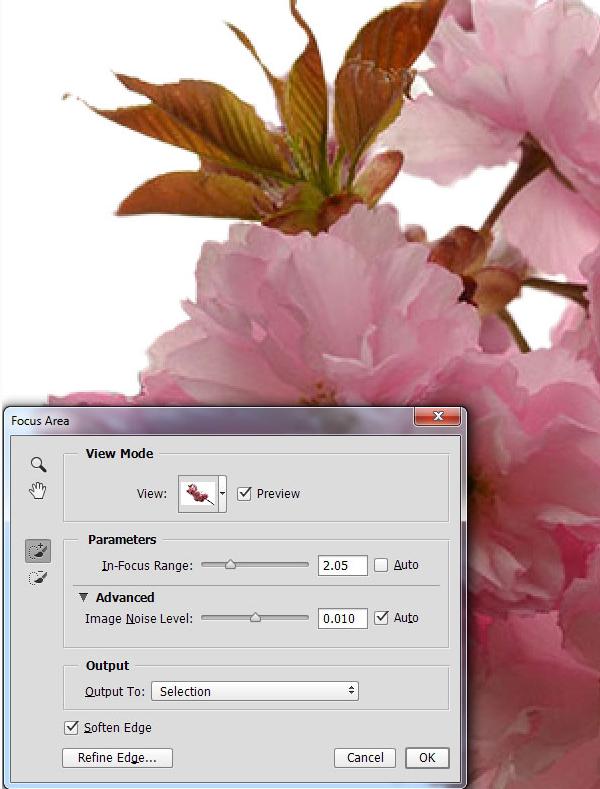This screenshot has width=600, height=789.
Task: Click the View mode thumbnail preview
Action: [198, 494]
